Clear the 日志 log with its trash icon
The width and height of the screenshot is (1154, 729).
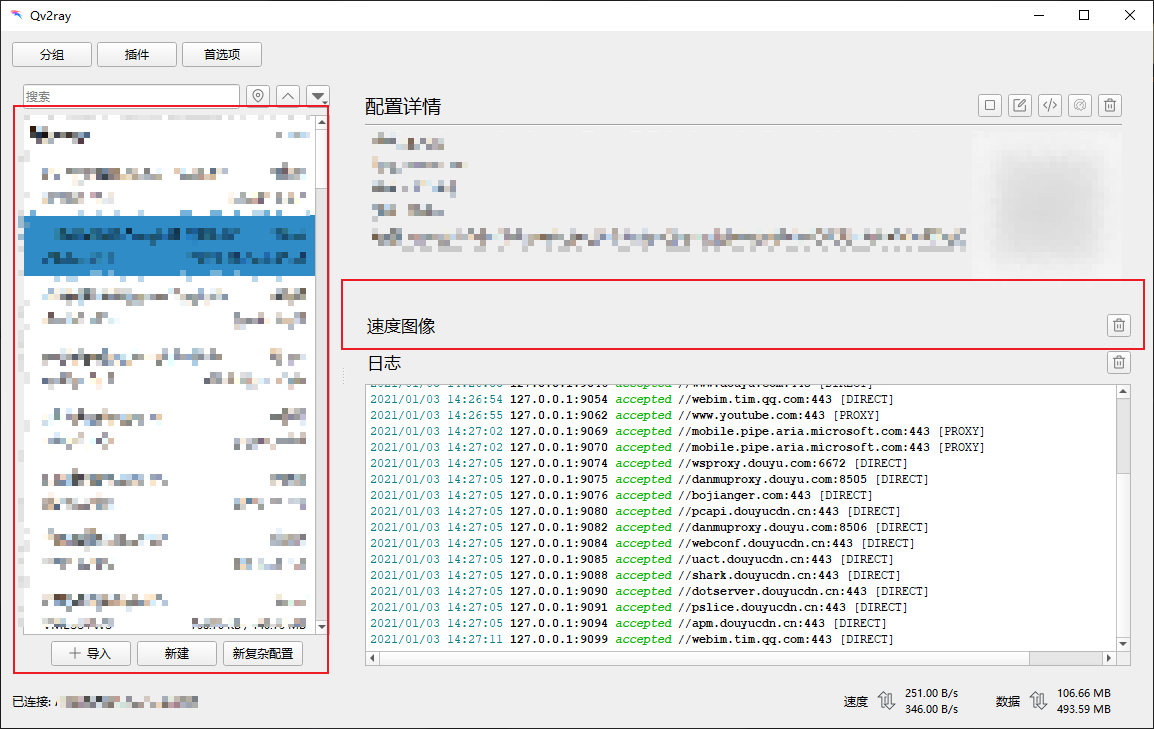click(x=1119, y=362)
